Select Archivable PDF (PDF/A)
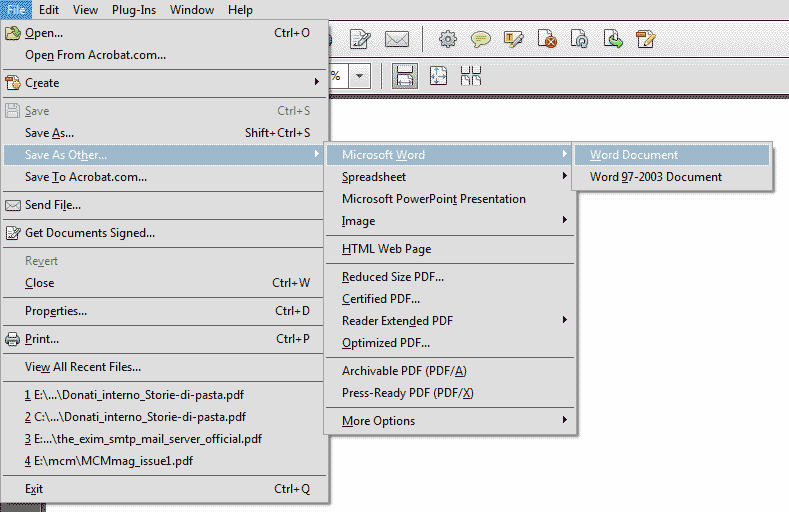The width and height of the screenshot is (789, 512). tap(450, 371)
